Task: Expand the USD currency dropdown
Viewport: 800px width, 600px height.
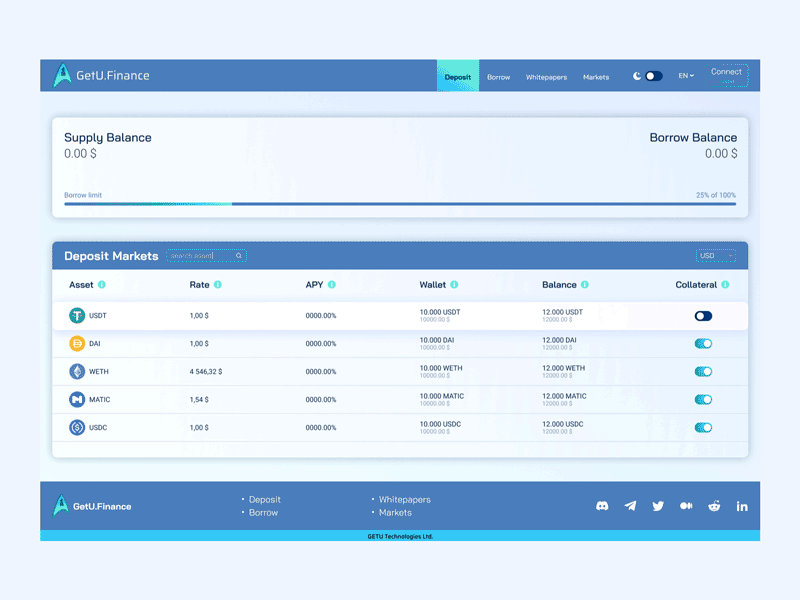Action: pos(715,256)
